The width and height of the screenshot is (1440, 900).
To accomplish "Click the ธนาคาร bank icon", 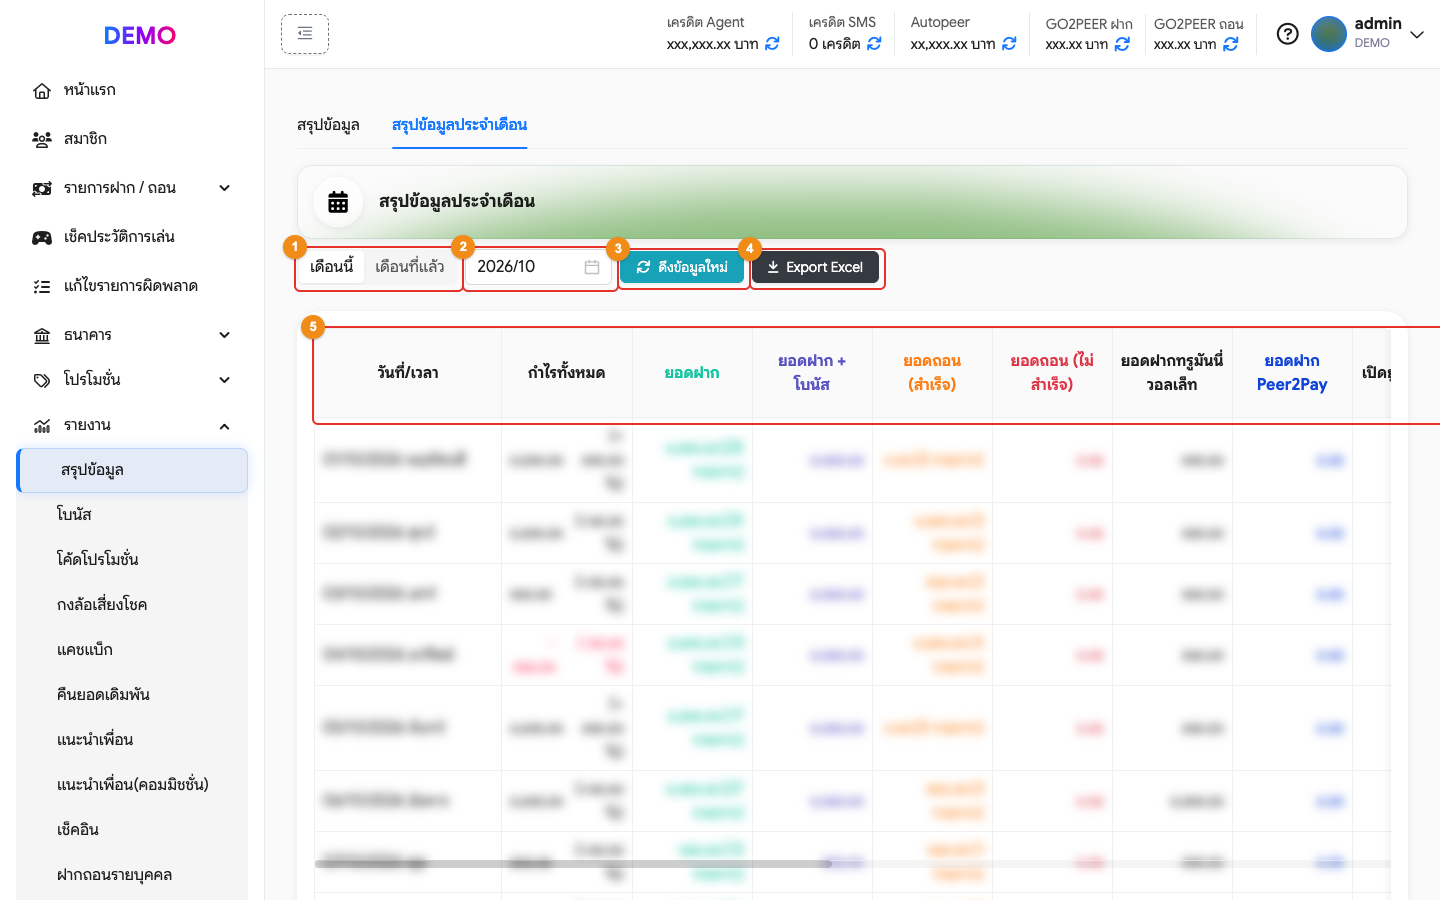I will coord(42,336).
